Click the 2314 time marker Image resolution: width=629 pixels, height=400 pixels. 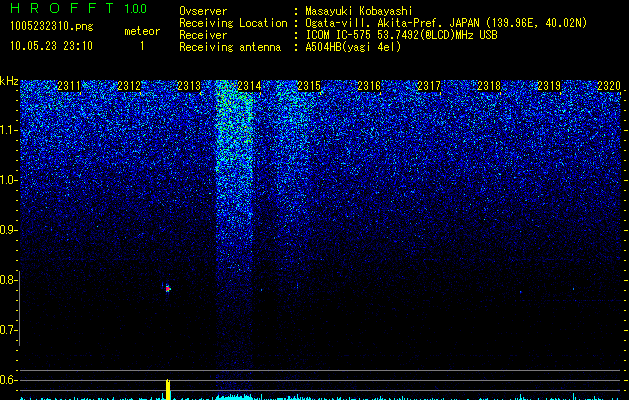[x=249, y=86]
